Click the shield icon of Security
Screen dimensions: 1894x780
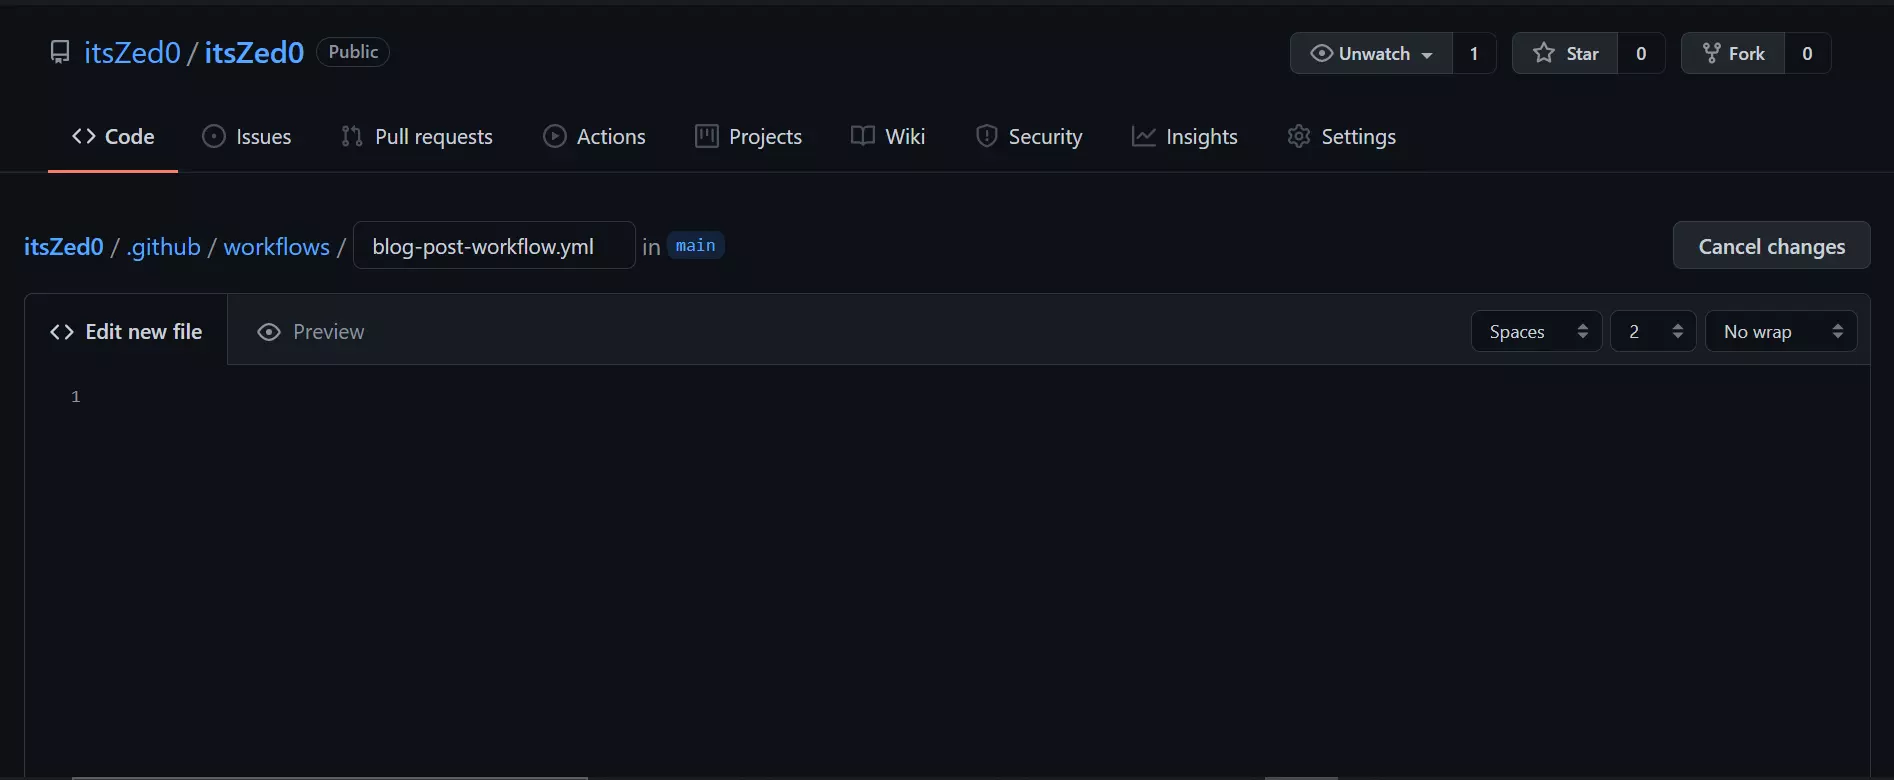986,137
